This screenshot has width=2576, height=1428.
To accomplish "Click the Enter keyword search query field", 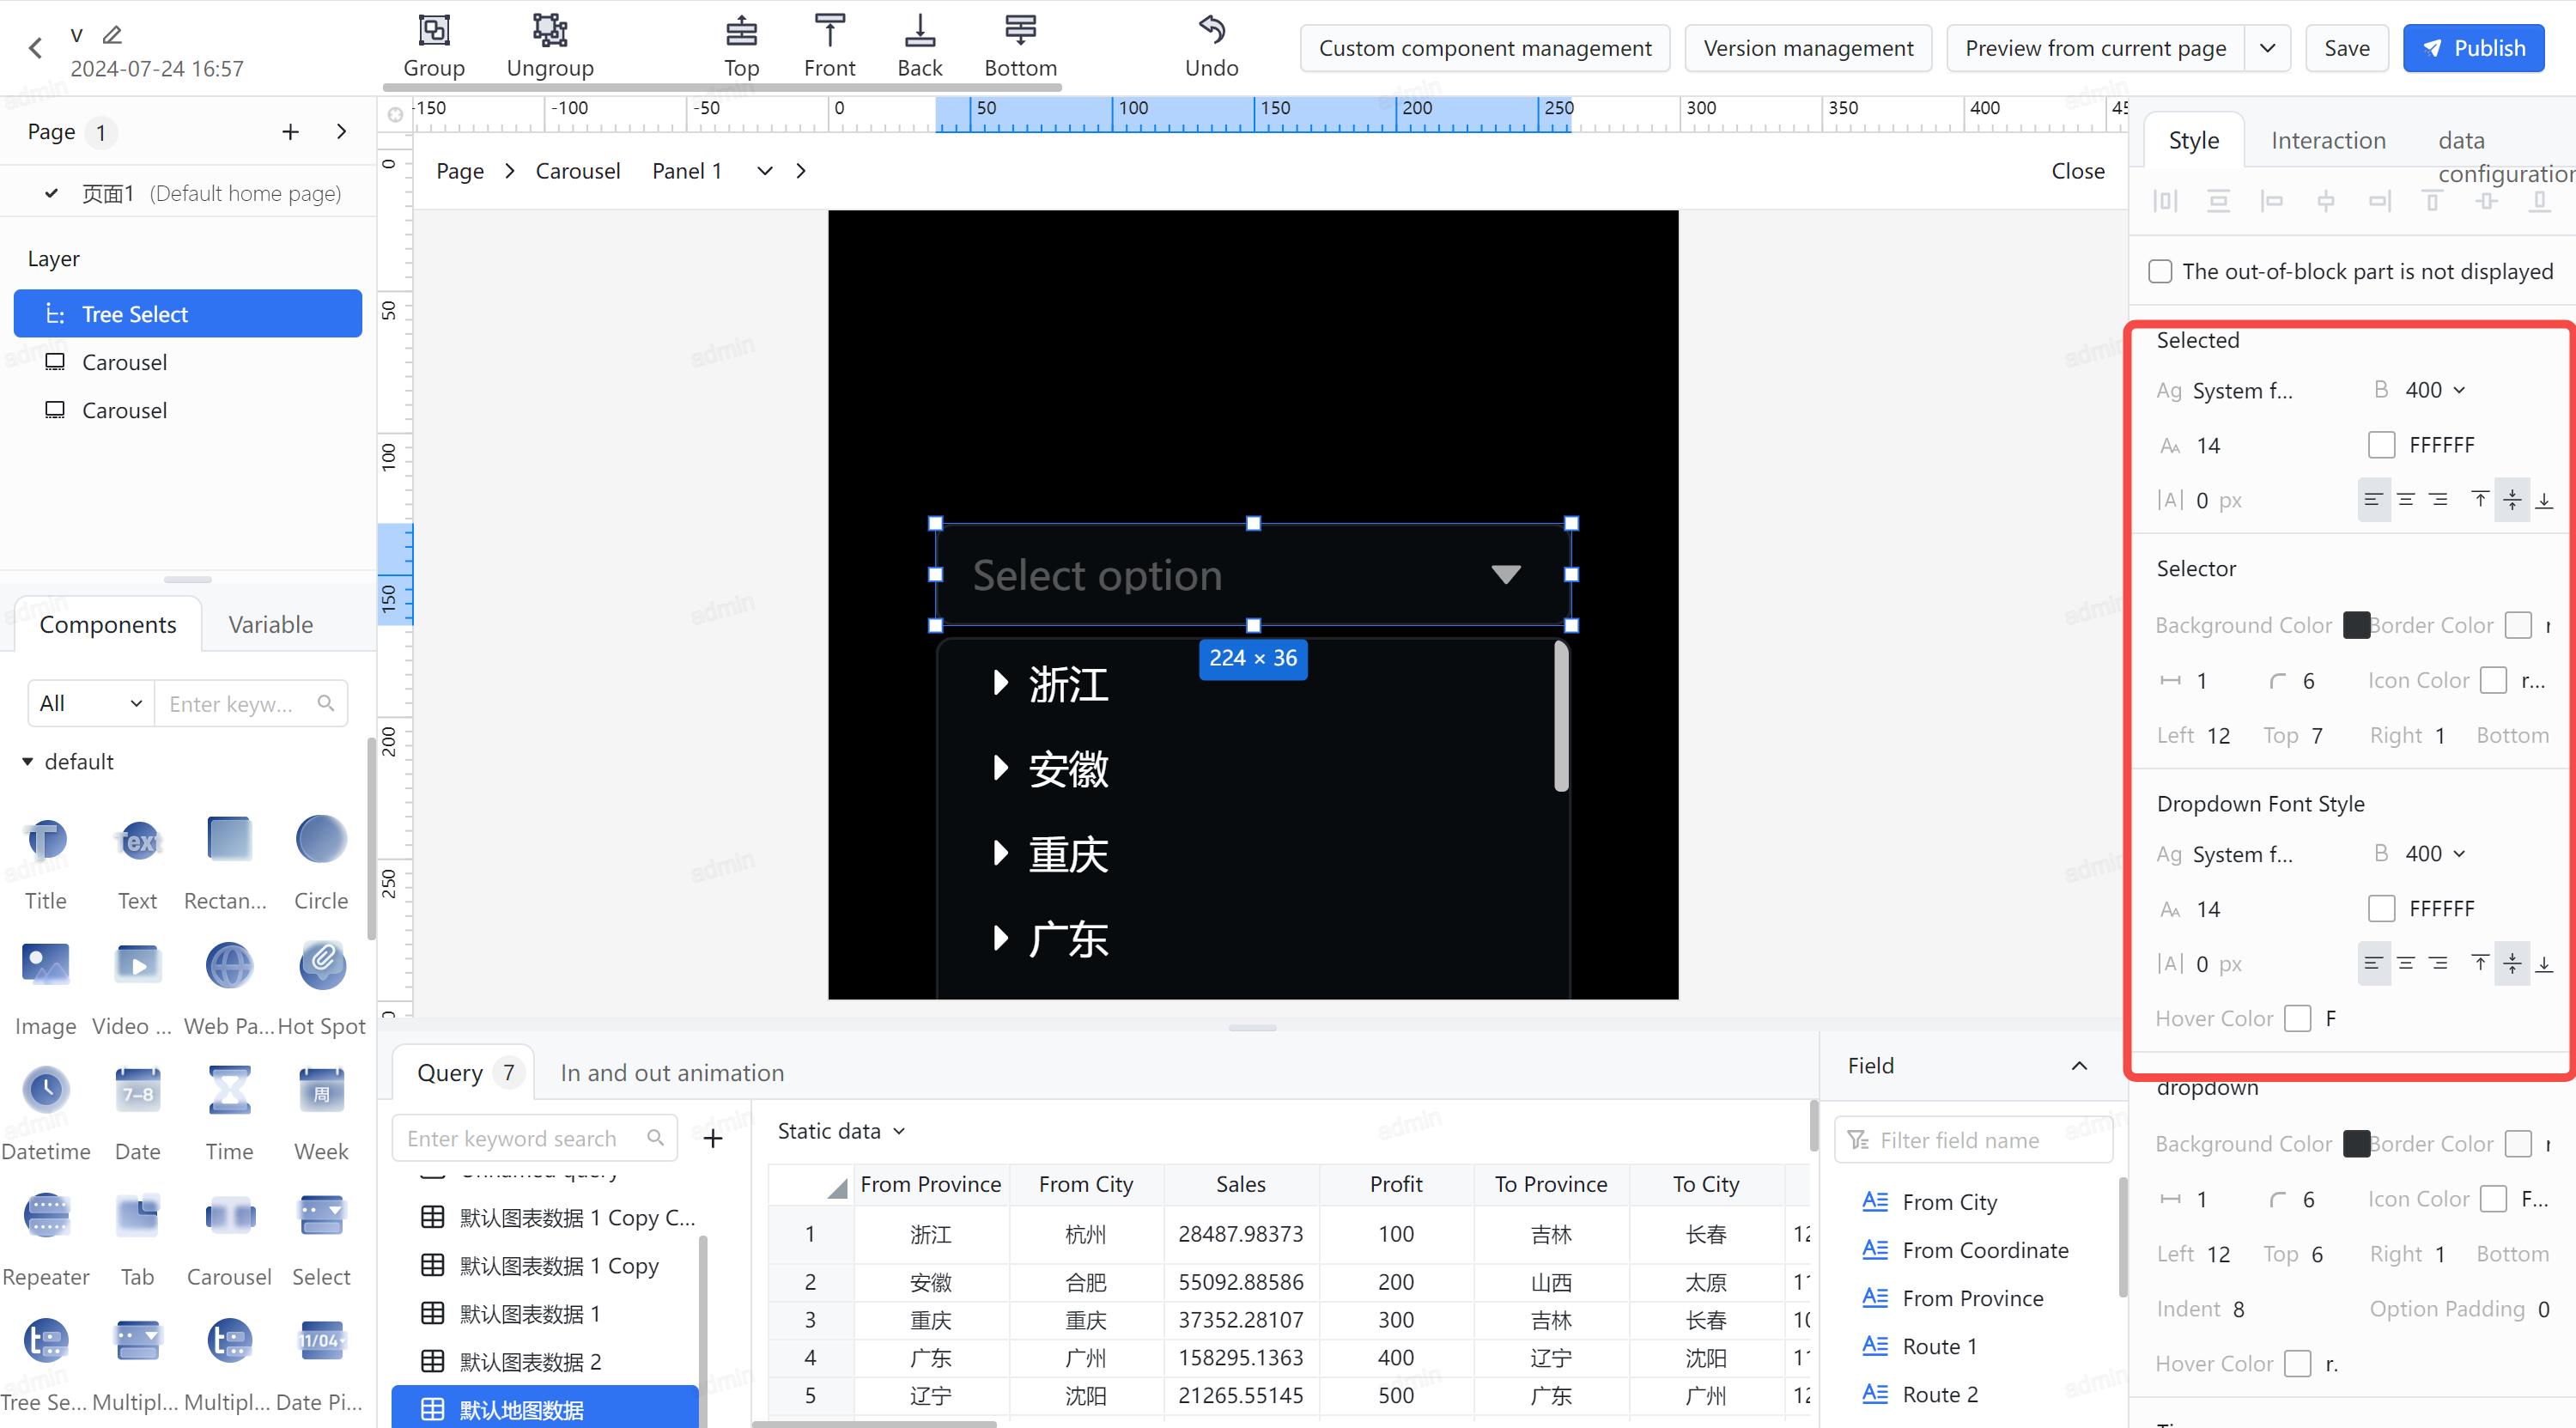I will (x=535, y=1138).
